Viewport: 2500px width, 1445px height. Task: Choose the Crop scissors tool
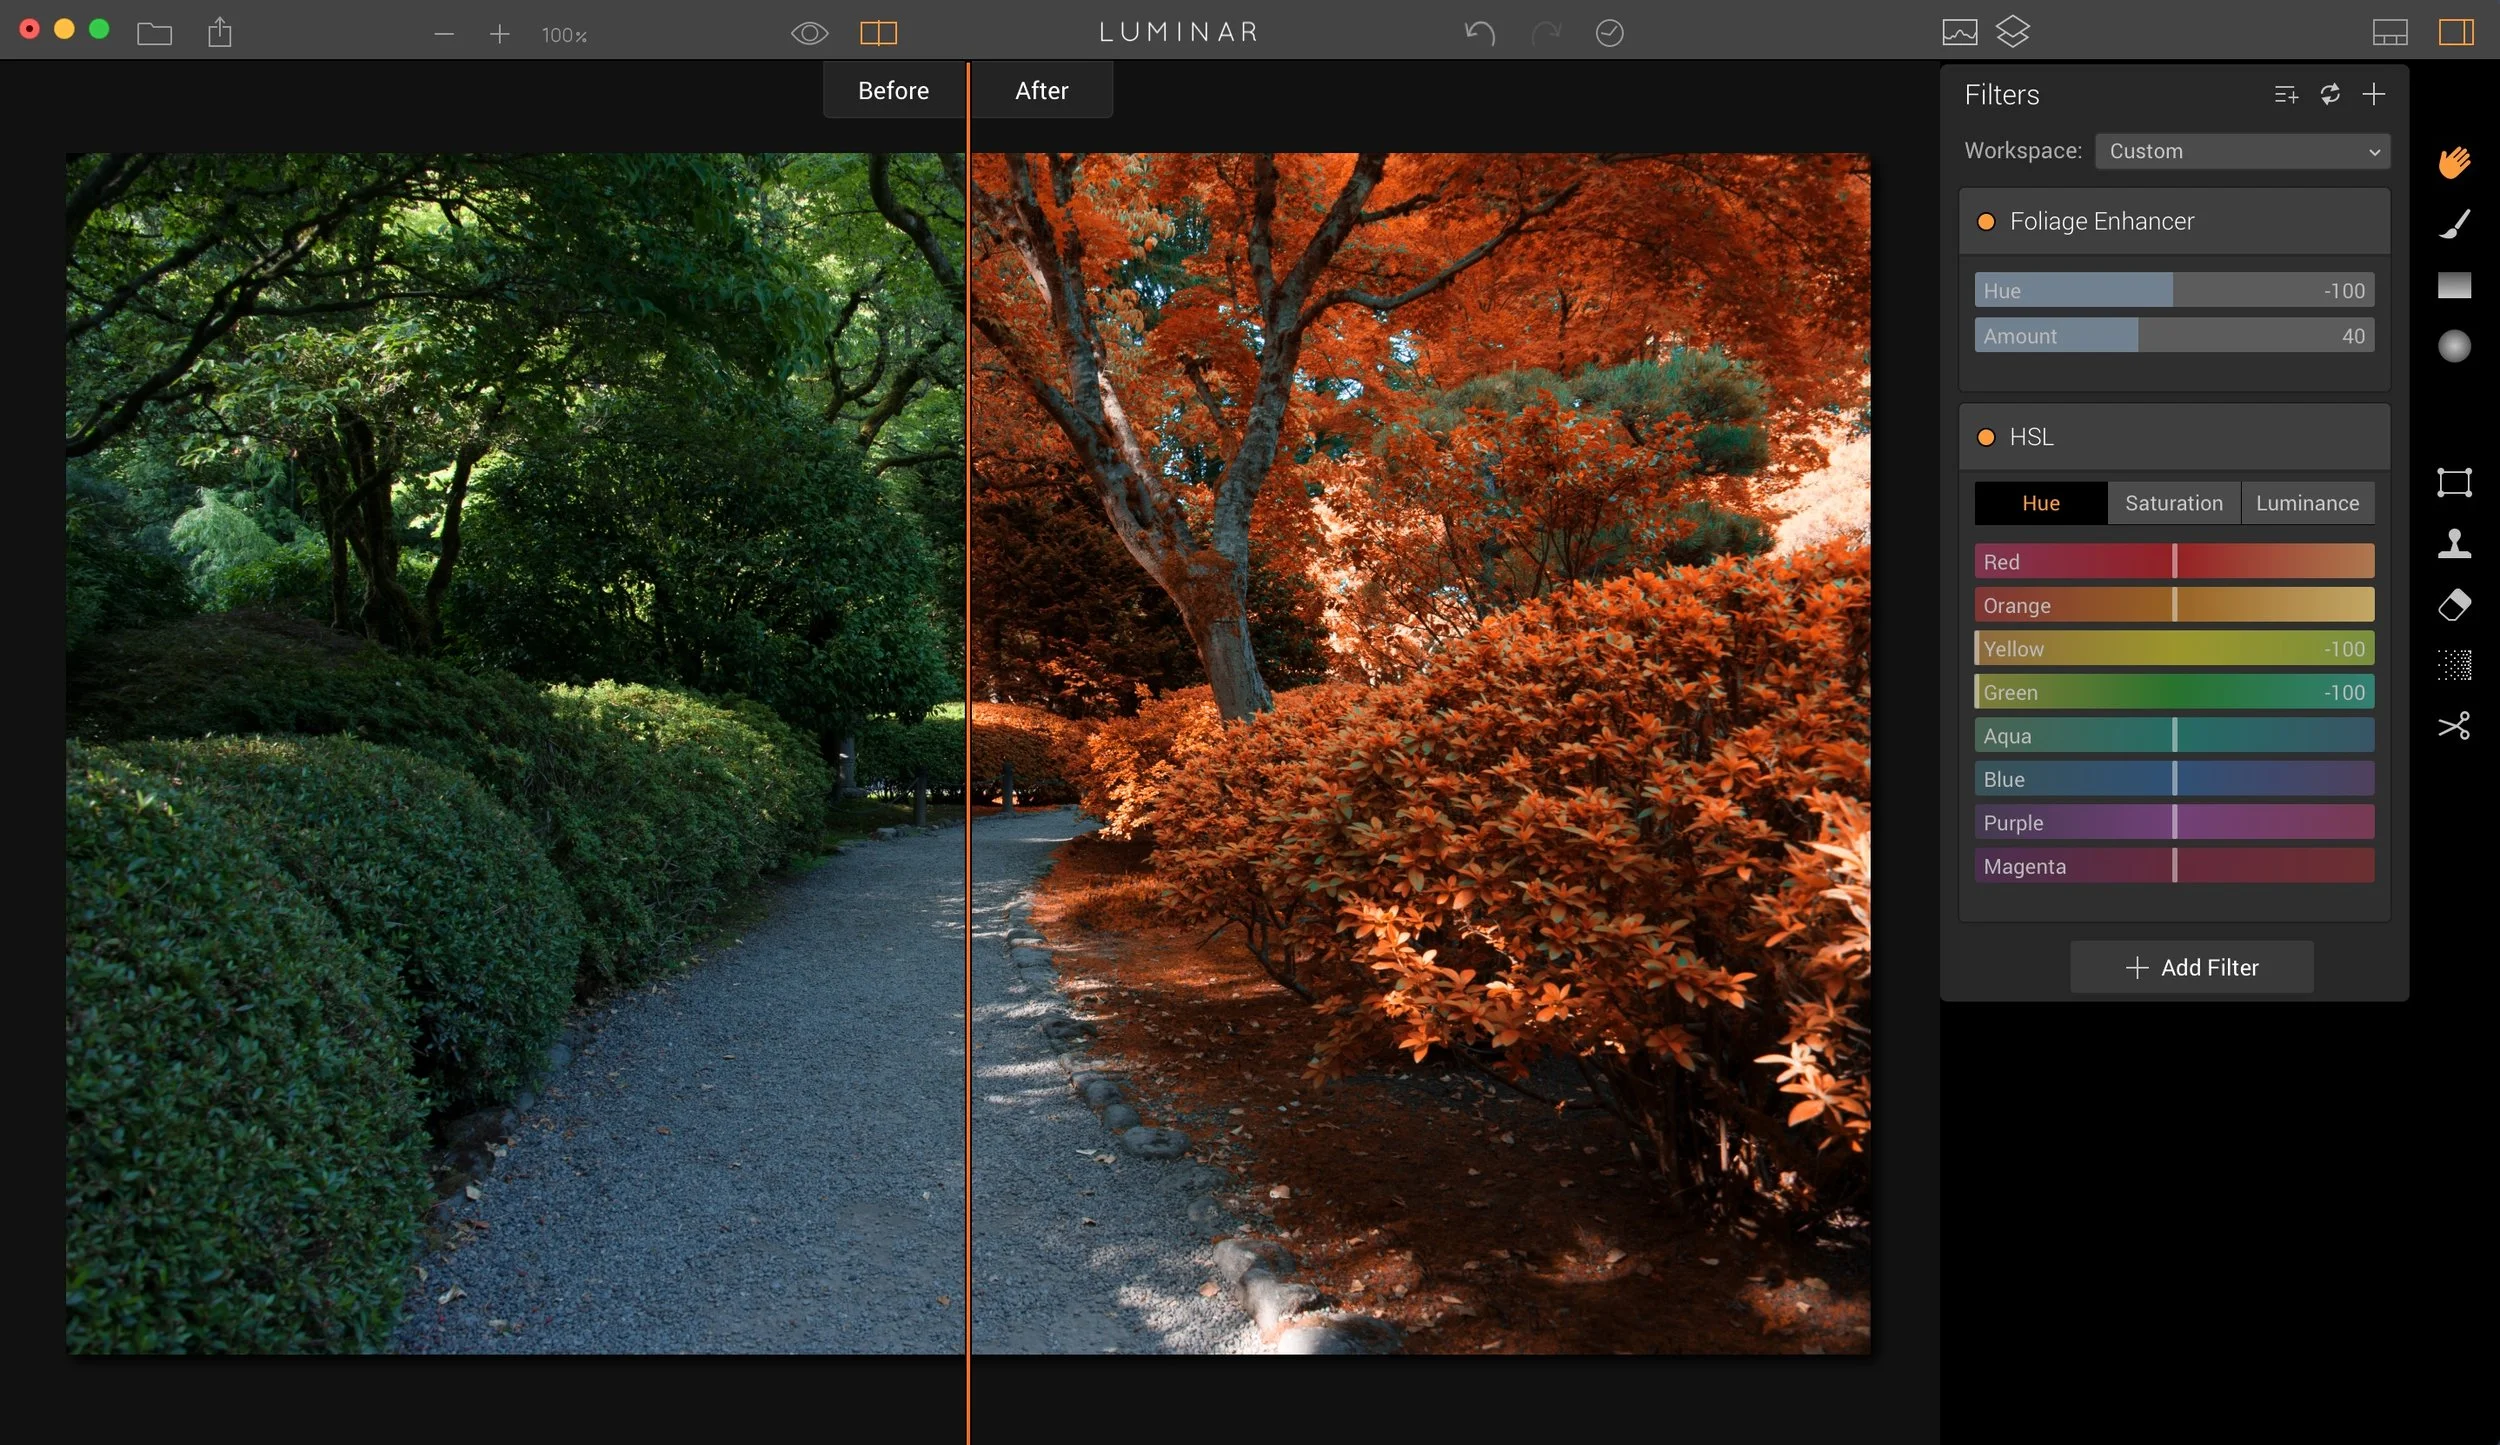2455,725
